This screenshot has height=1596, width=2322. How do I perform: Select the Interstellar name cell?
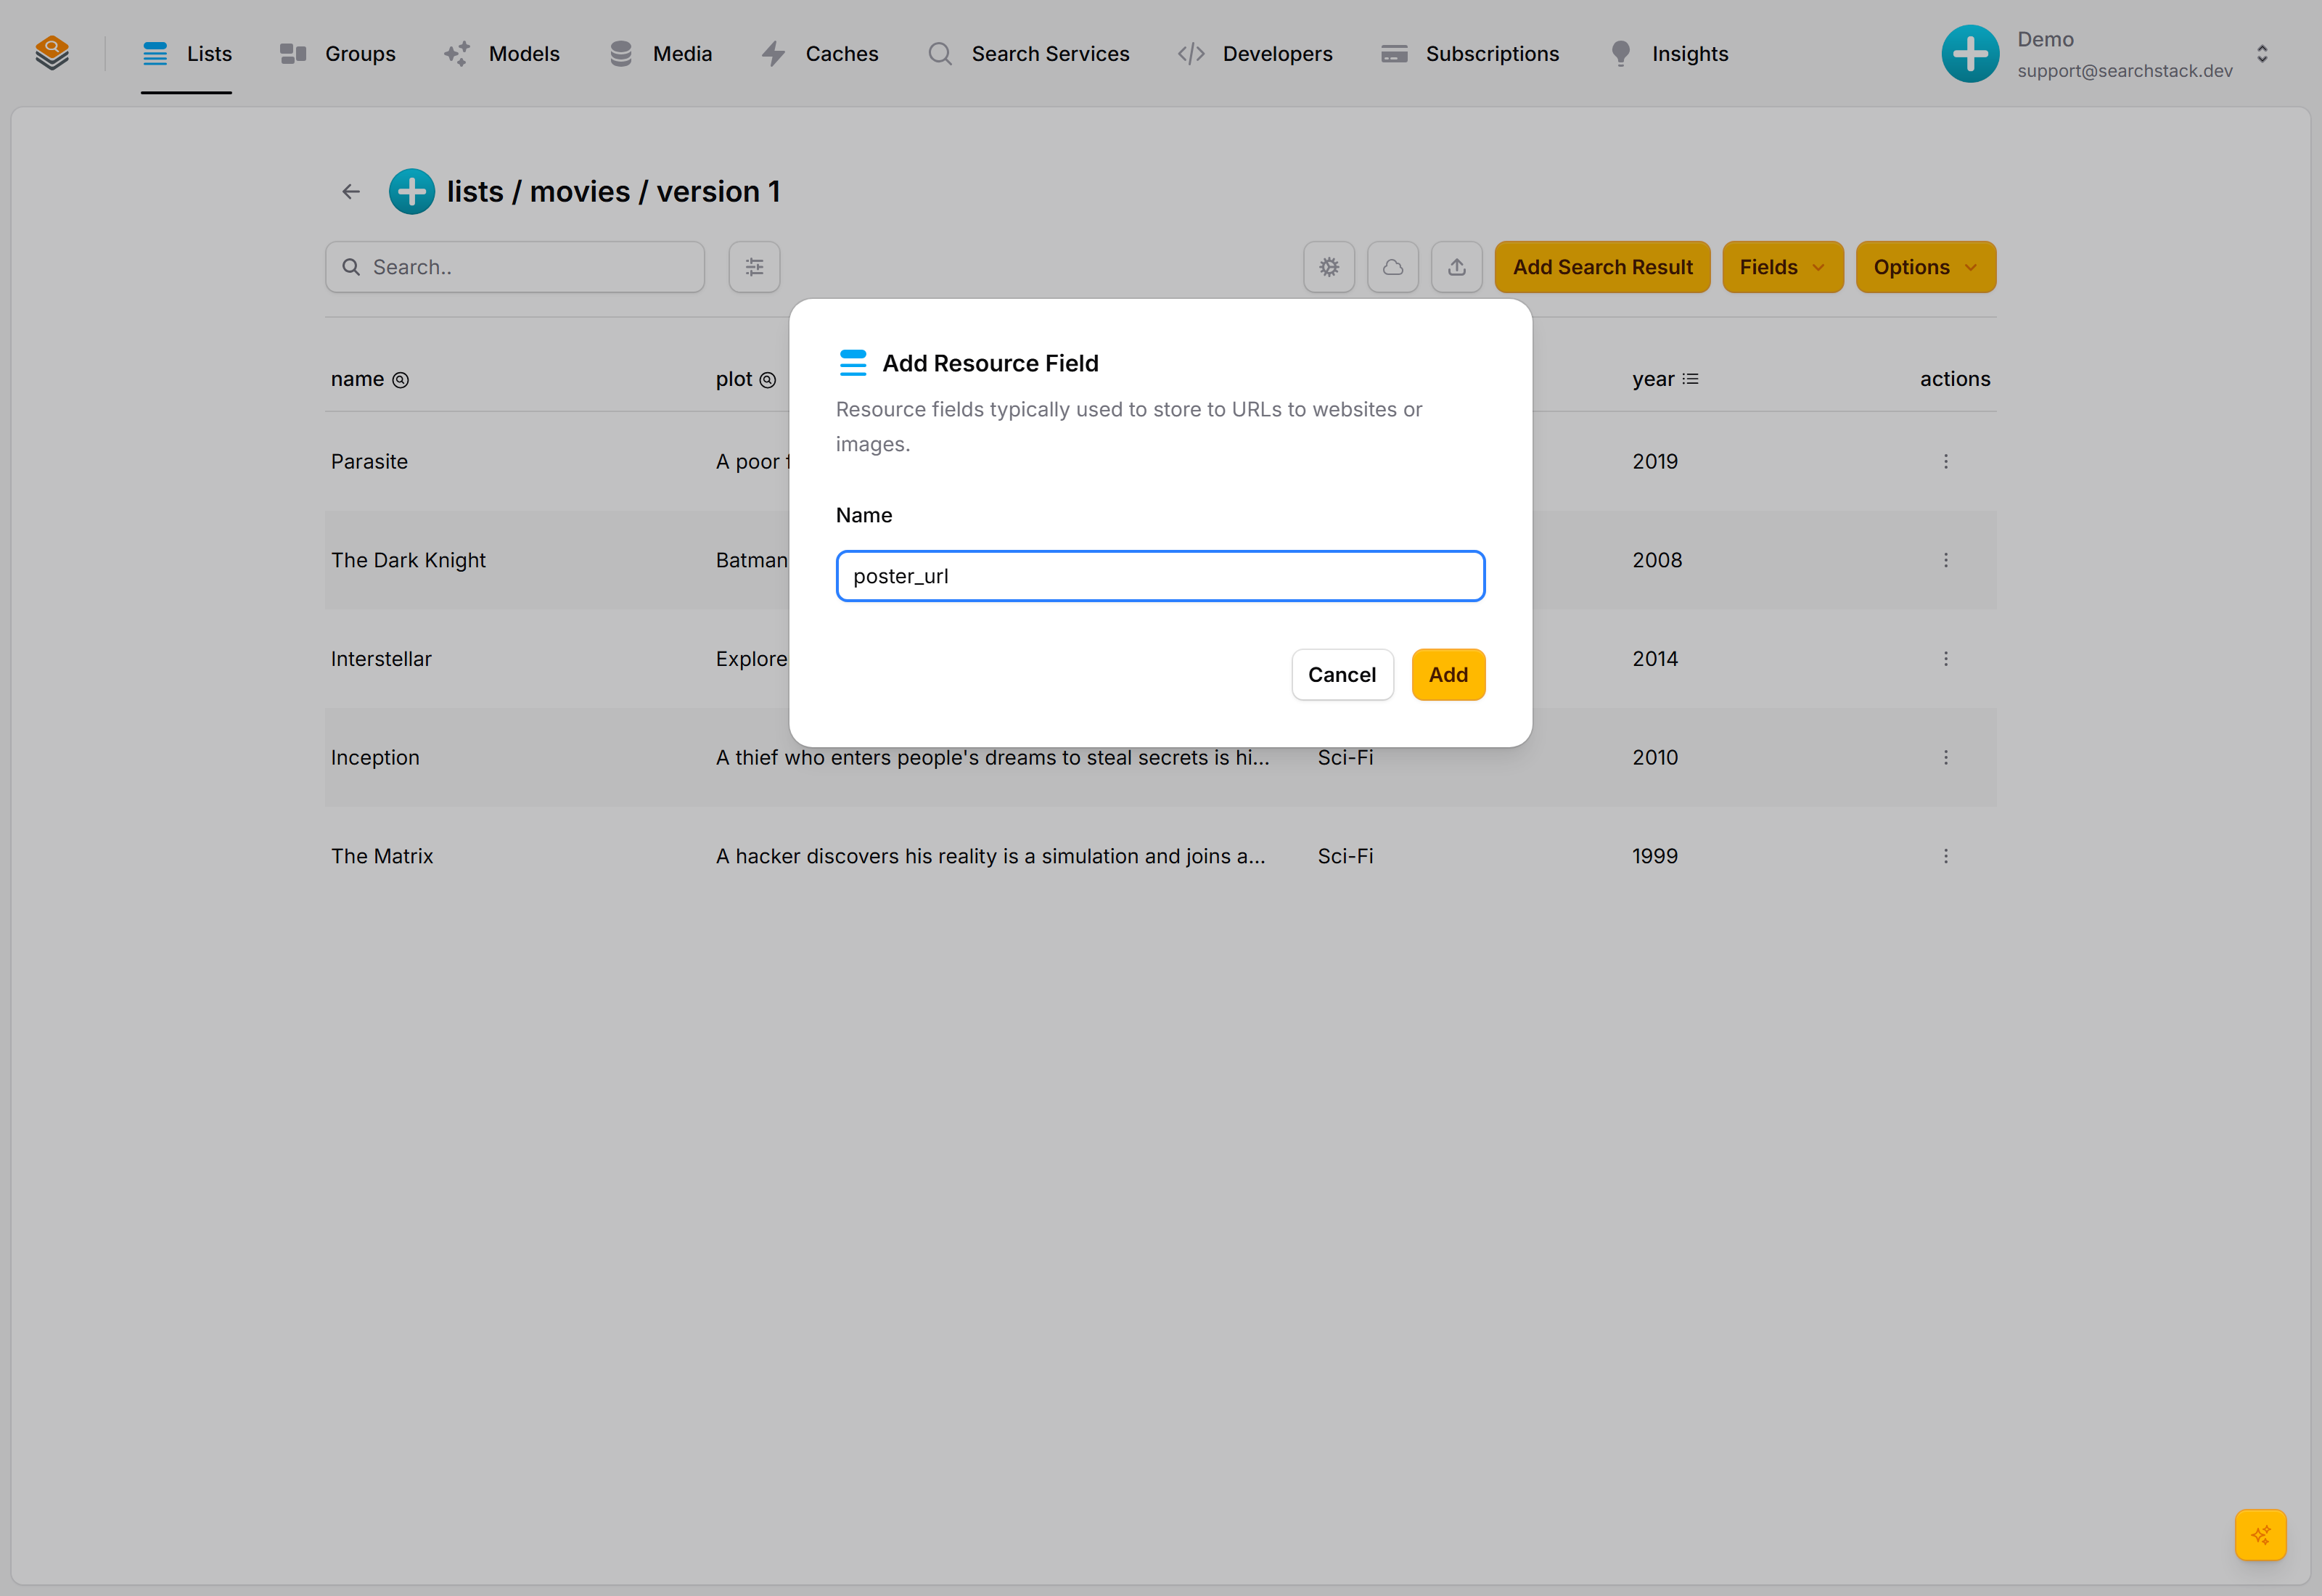(381, 659)
